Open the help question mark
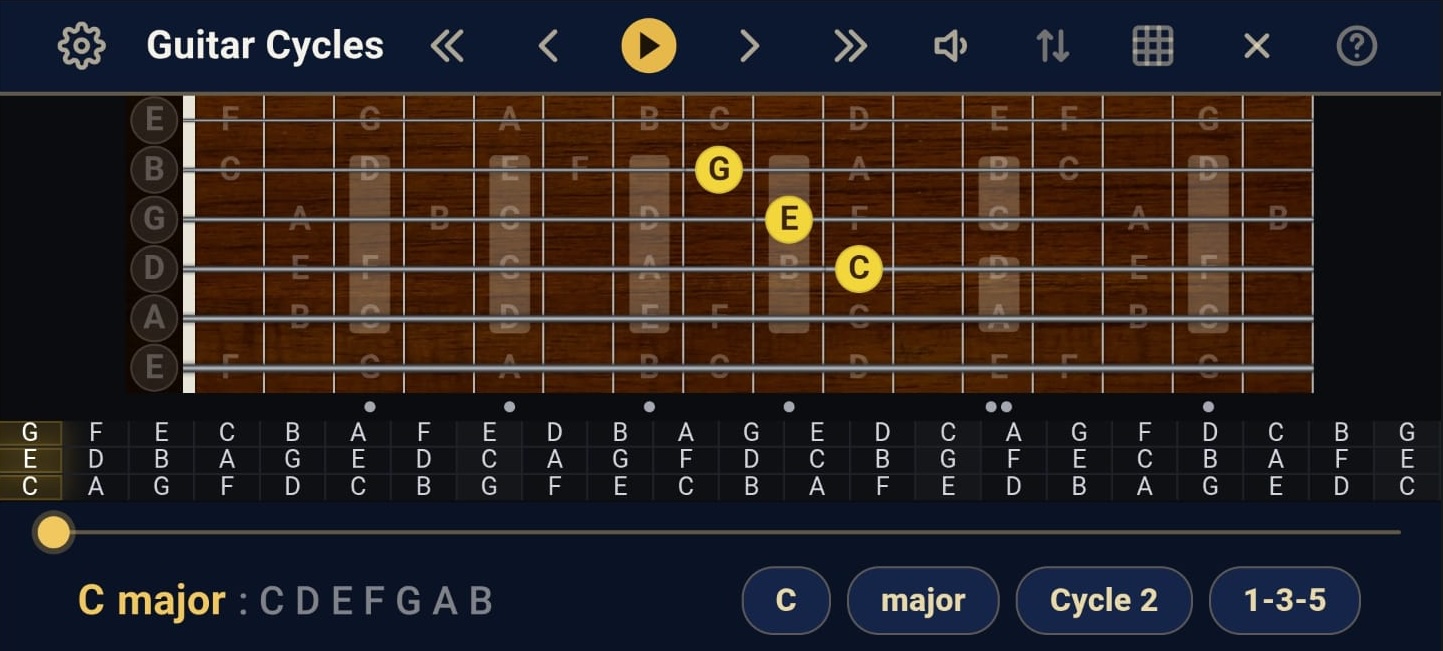This screenshot has height=651, width=1443. pos(1357,46)
